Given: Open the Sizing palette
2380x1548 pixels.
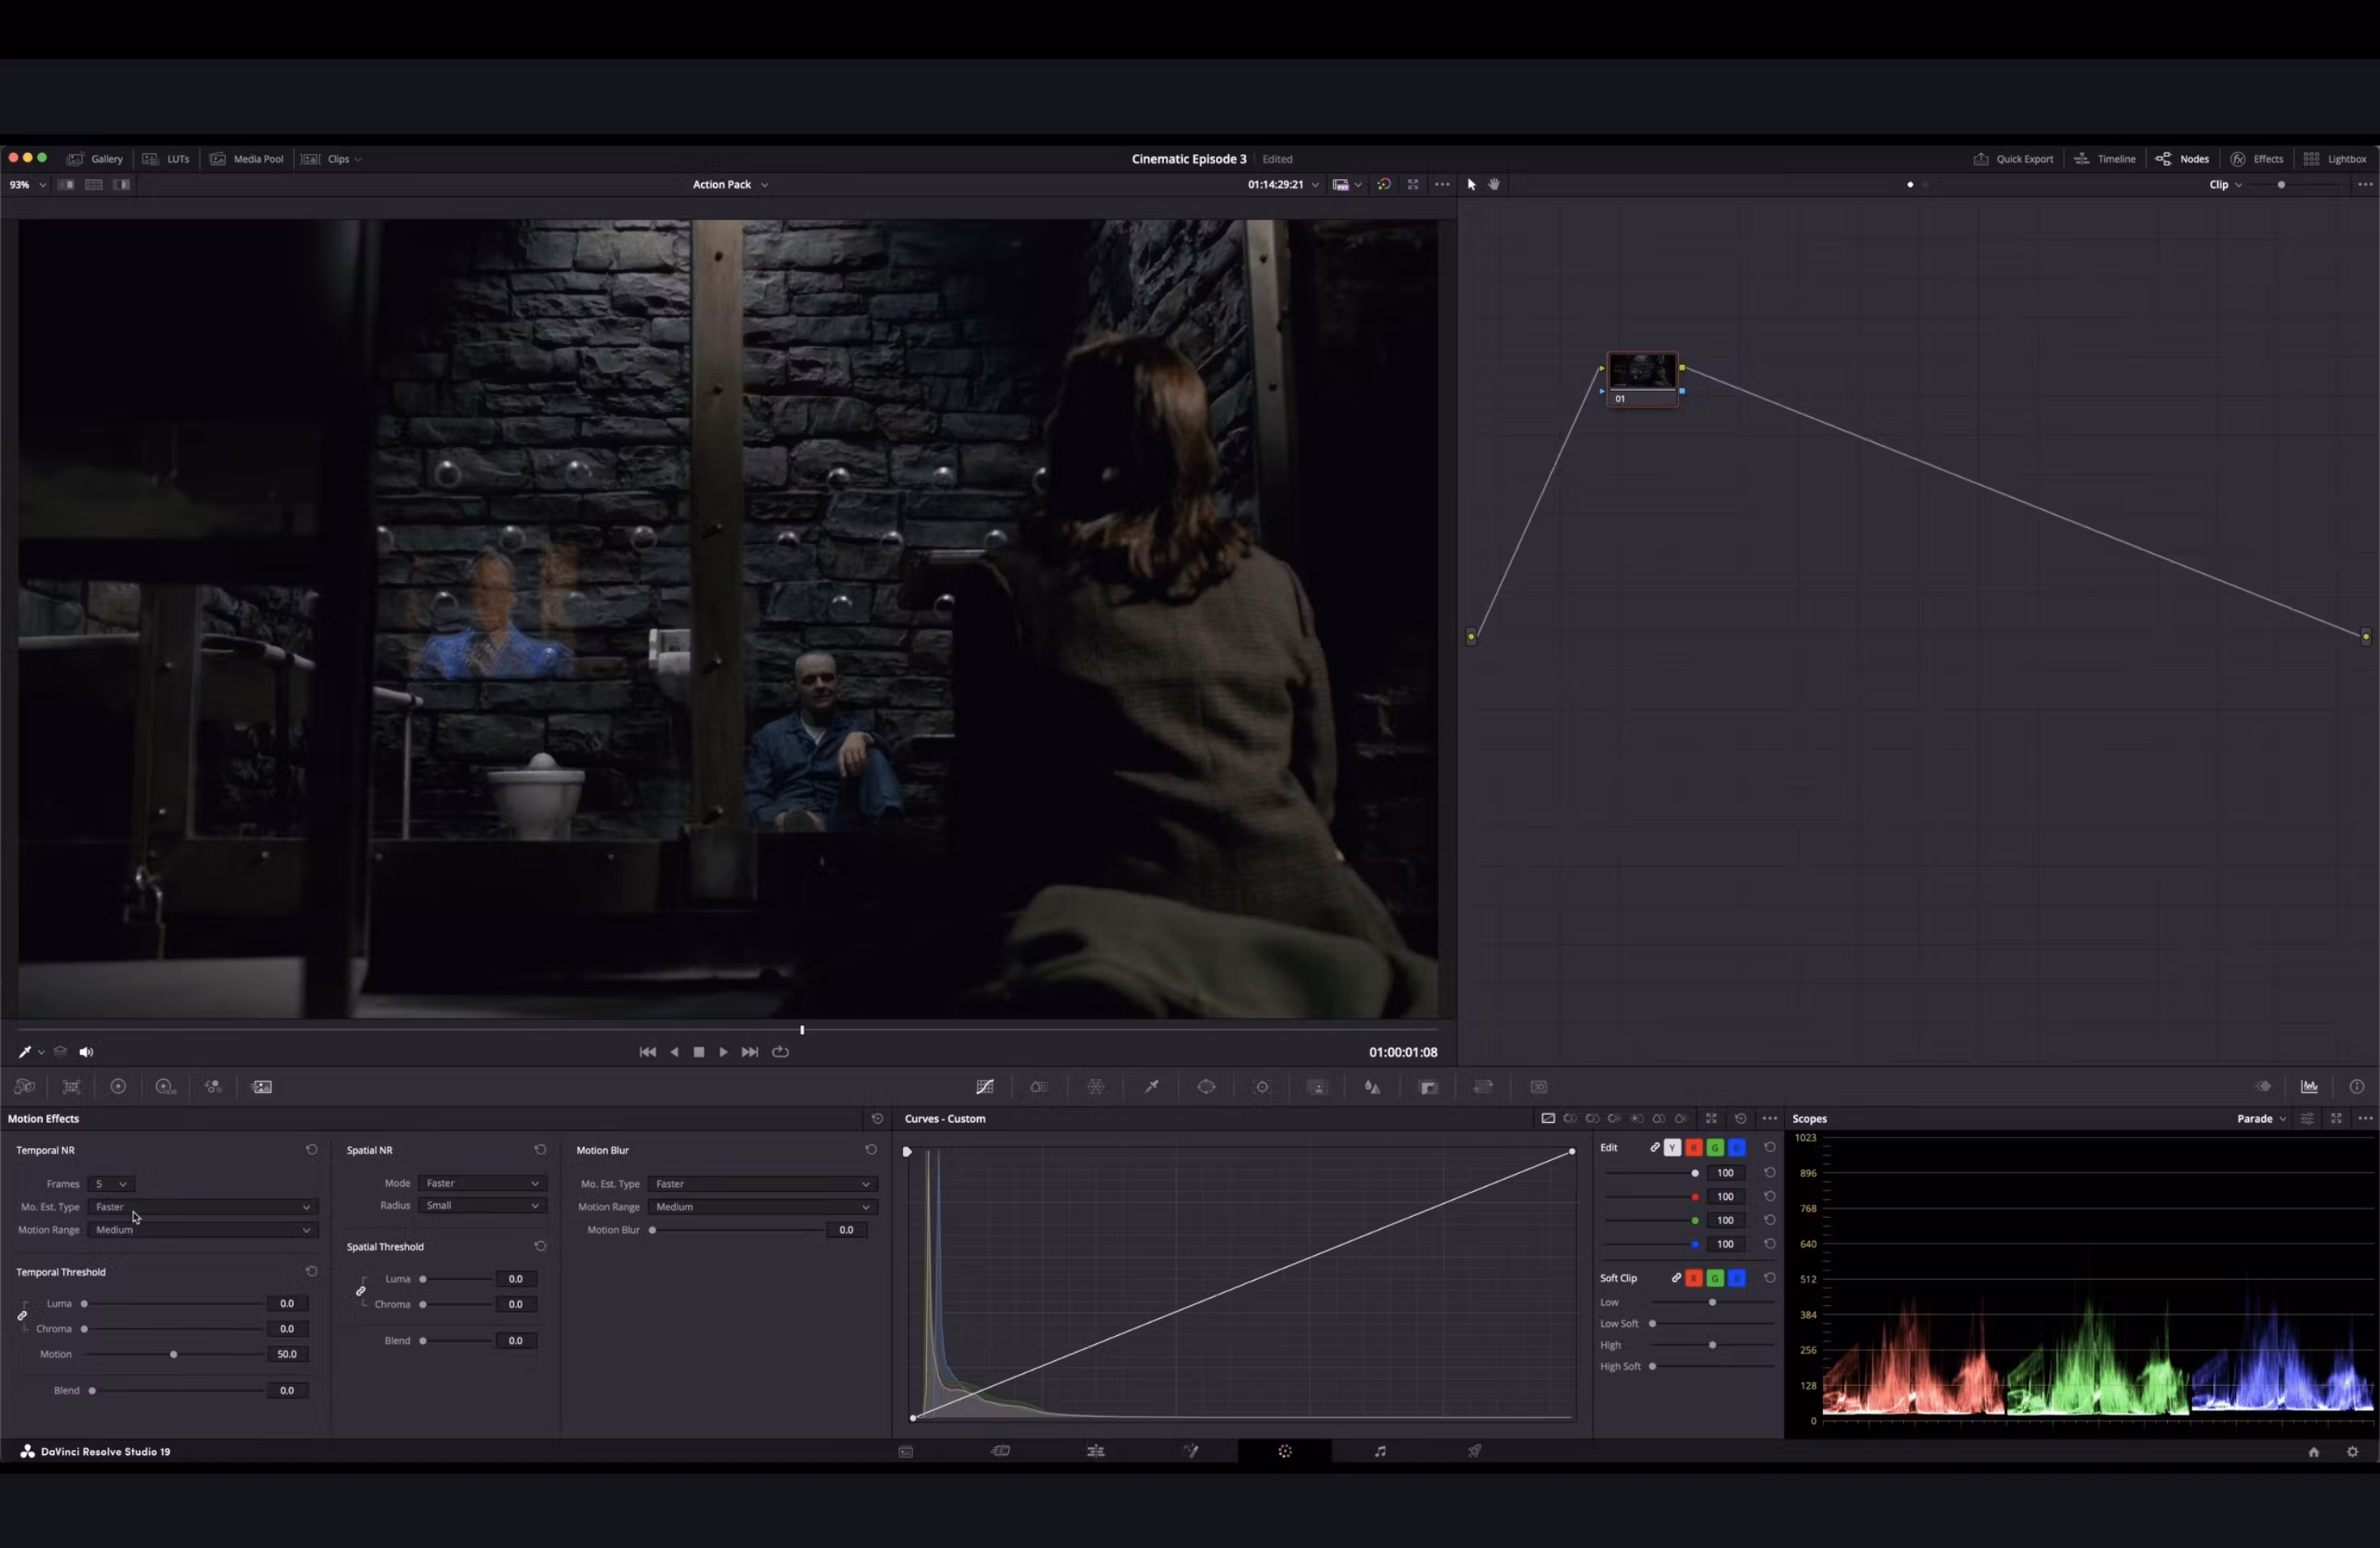Looking at the screenshot, I should click(x=1484, y=1087).
